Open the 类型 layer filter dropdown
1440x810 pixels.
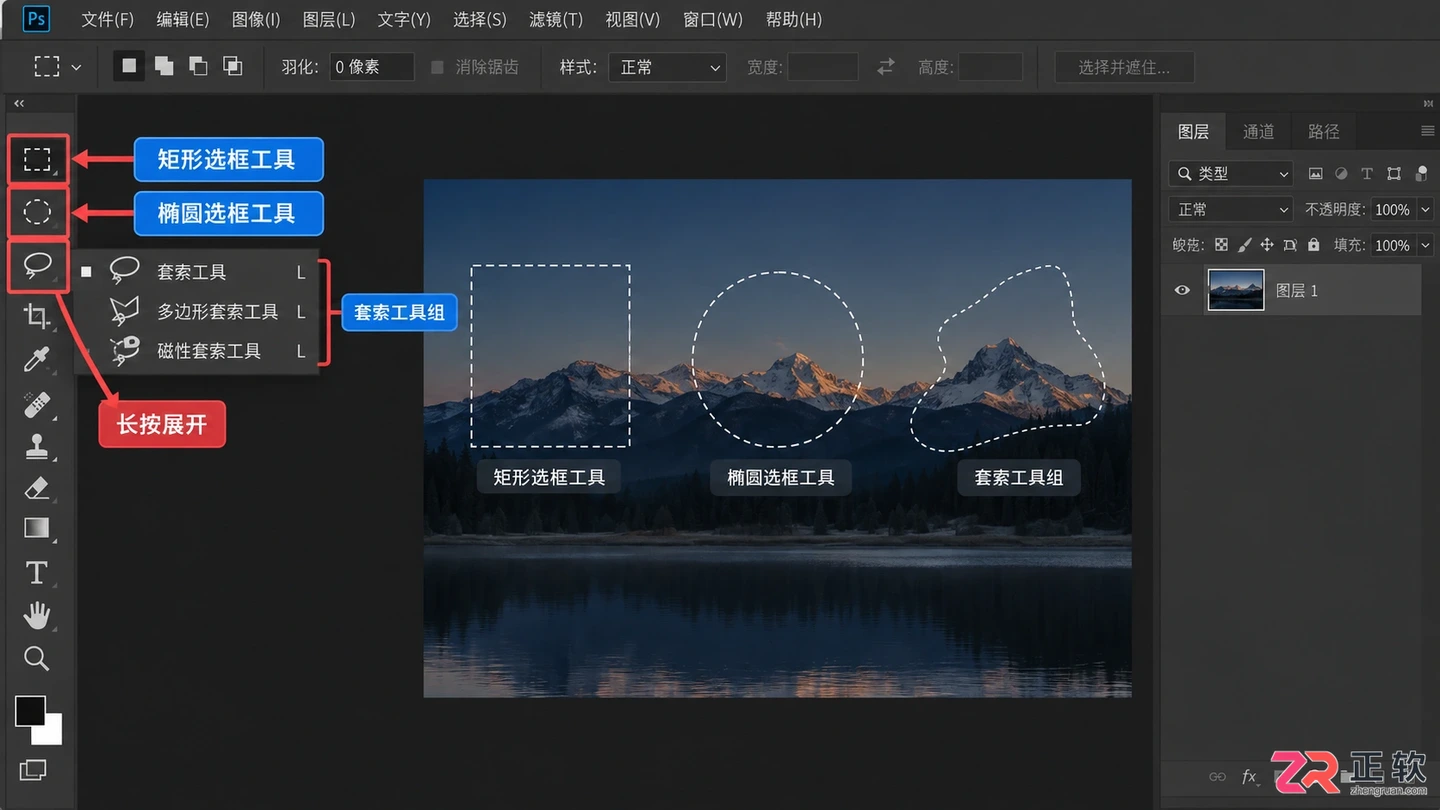click(1231, 174)
